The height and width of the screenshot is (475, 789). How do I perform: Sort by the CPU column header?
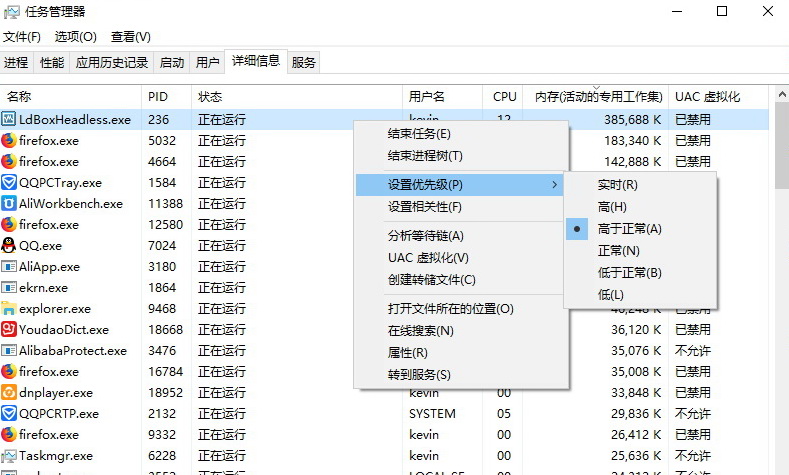[503, 97]
